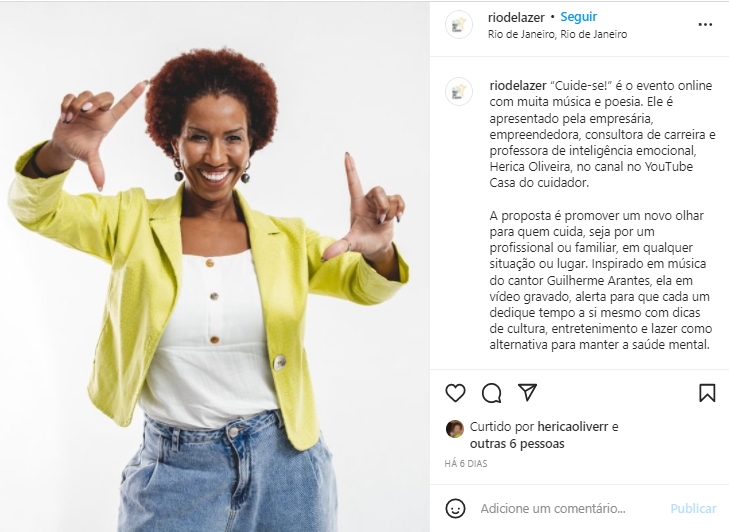This screenshot has height=532, width=729.
Task: View outras 6 pessoas likes list
Action: [517, 444]
